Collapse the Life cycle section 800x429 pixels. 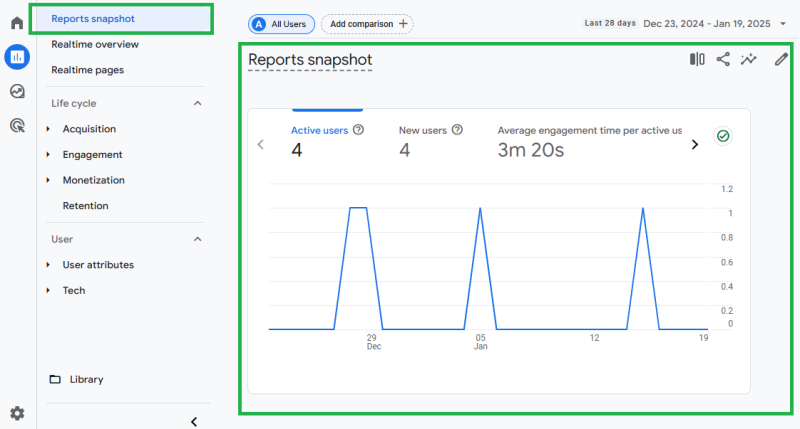coord(197,104)
